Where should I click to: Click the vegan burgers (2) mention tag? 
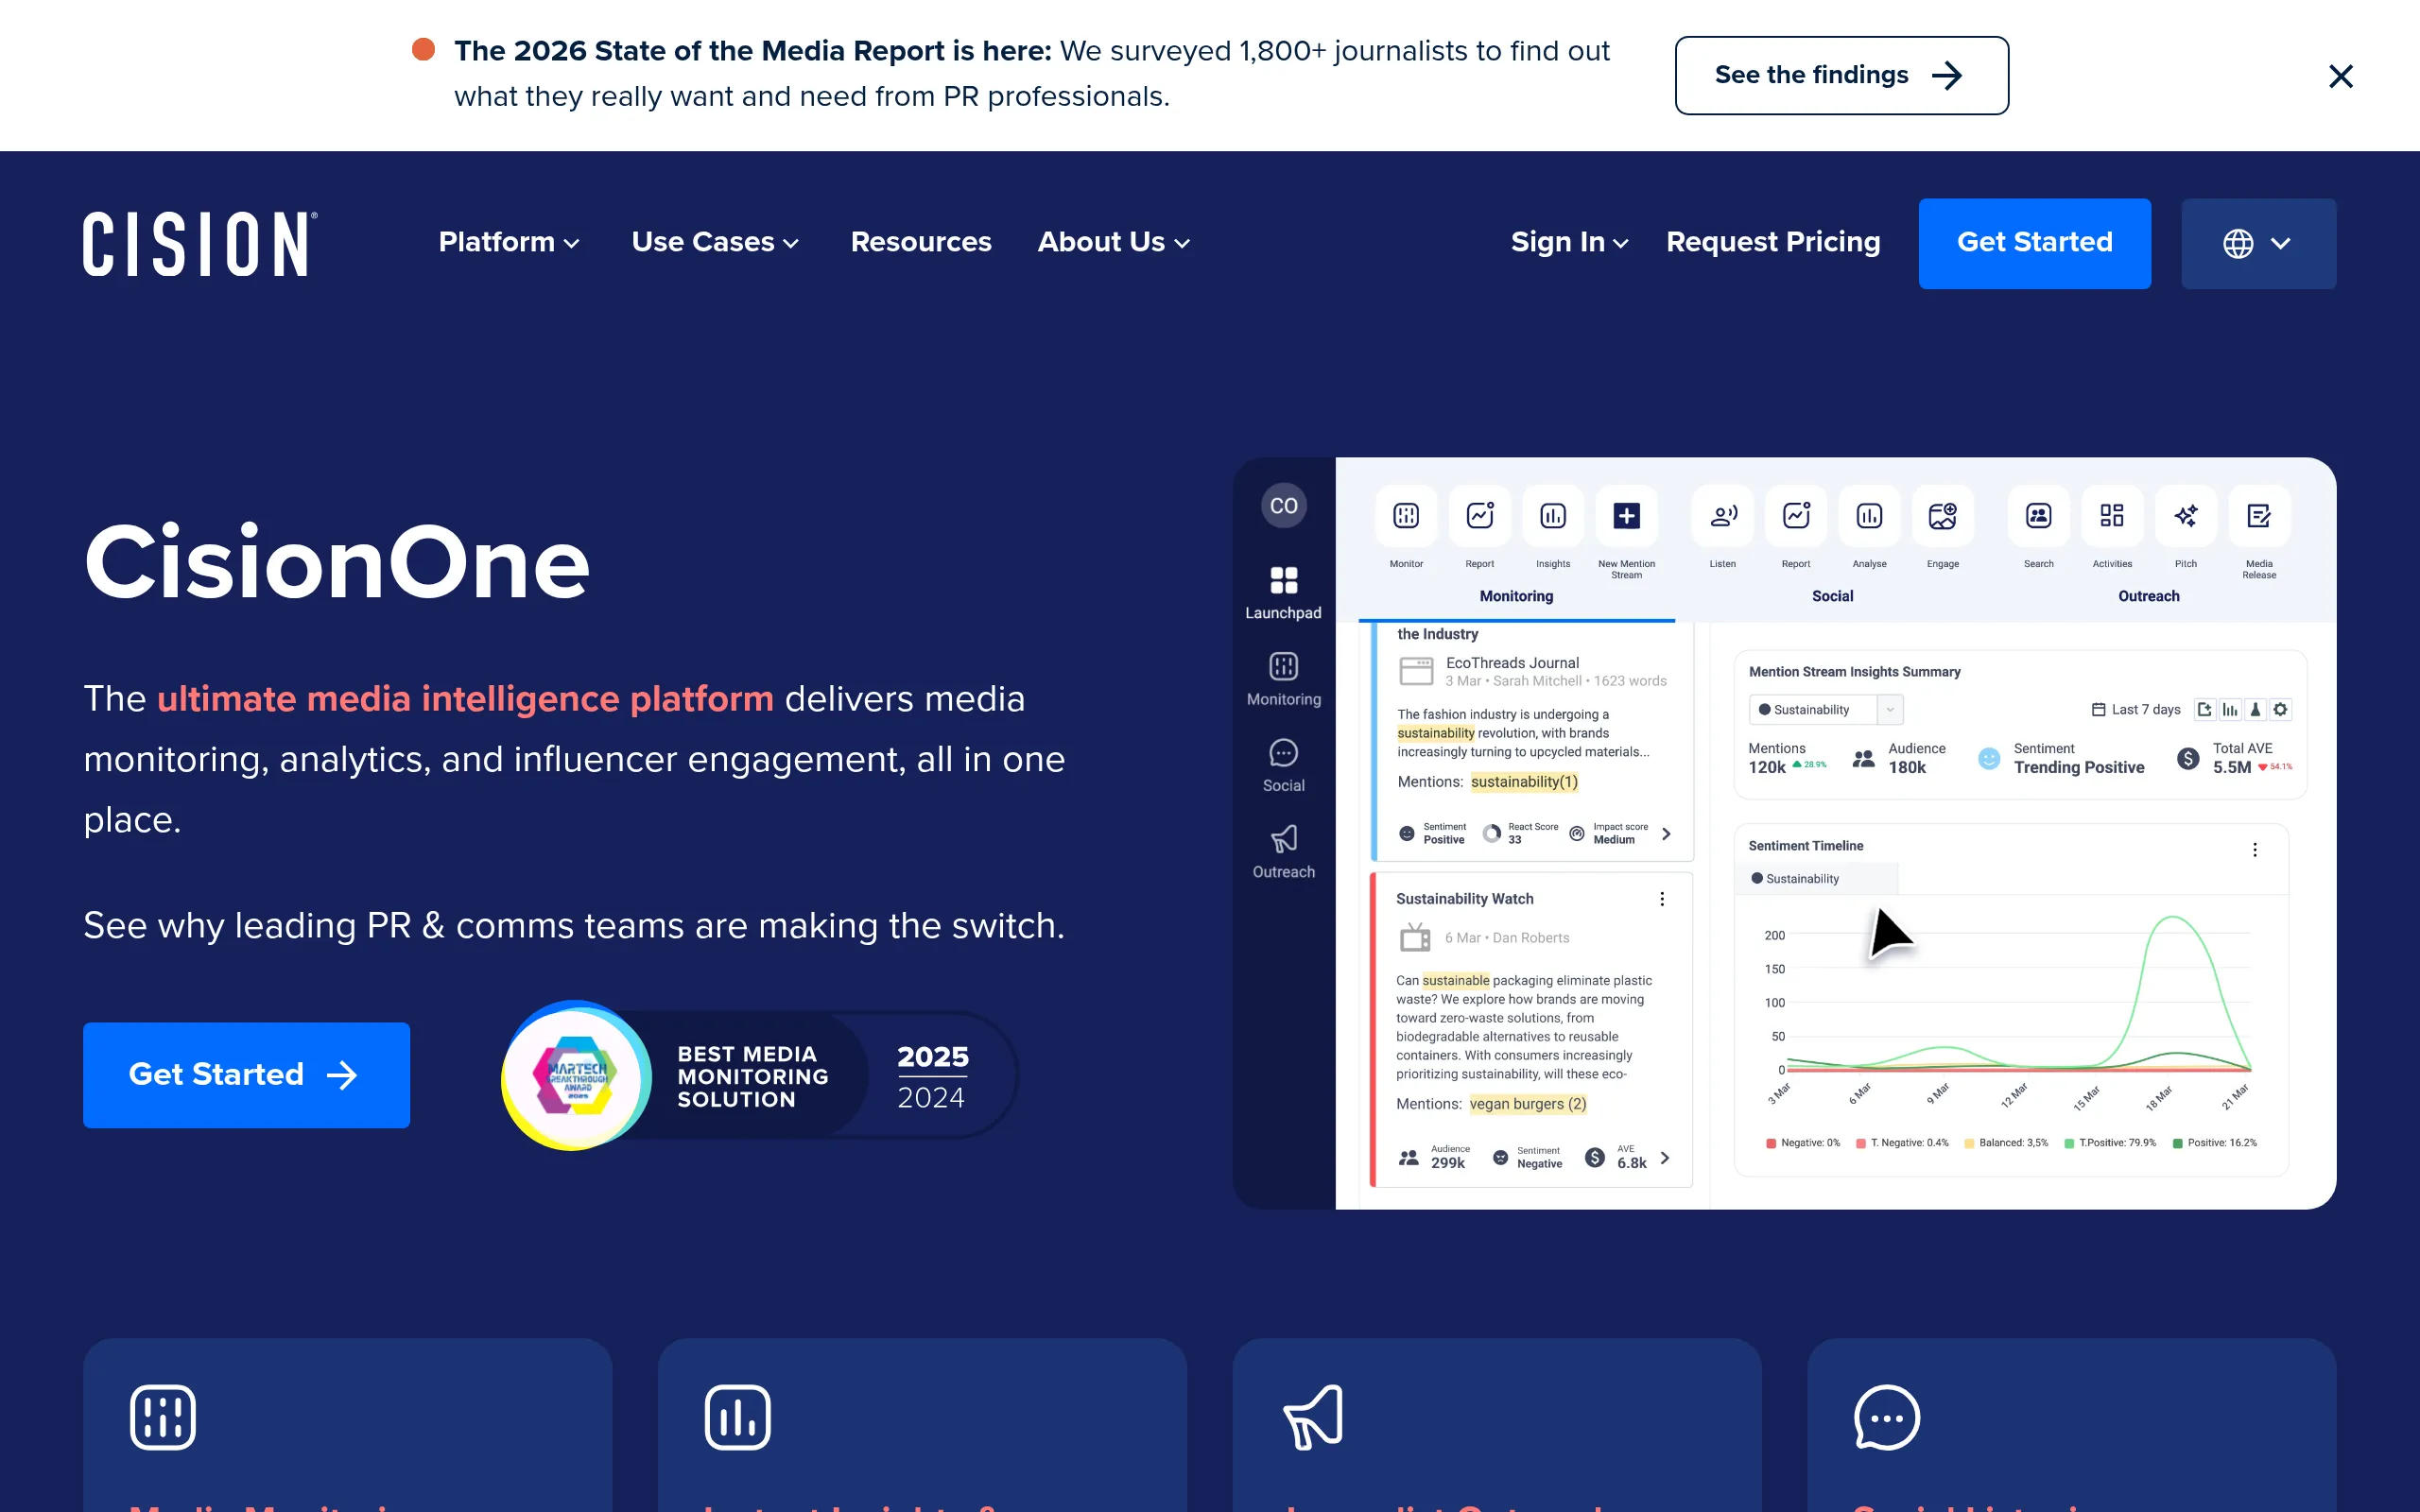point(1528,1104)
